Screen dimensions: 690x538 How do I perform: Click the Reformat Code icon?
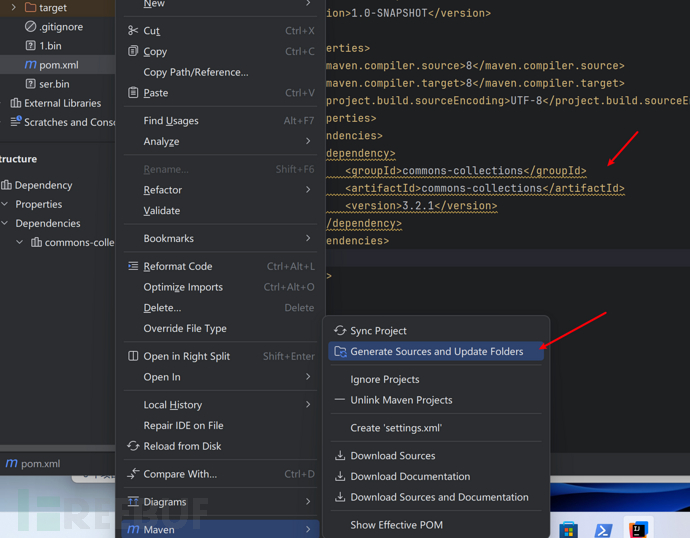133,267
